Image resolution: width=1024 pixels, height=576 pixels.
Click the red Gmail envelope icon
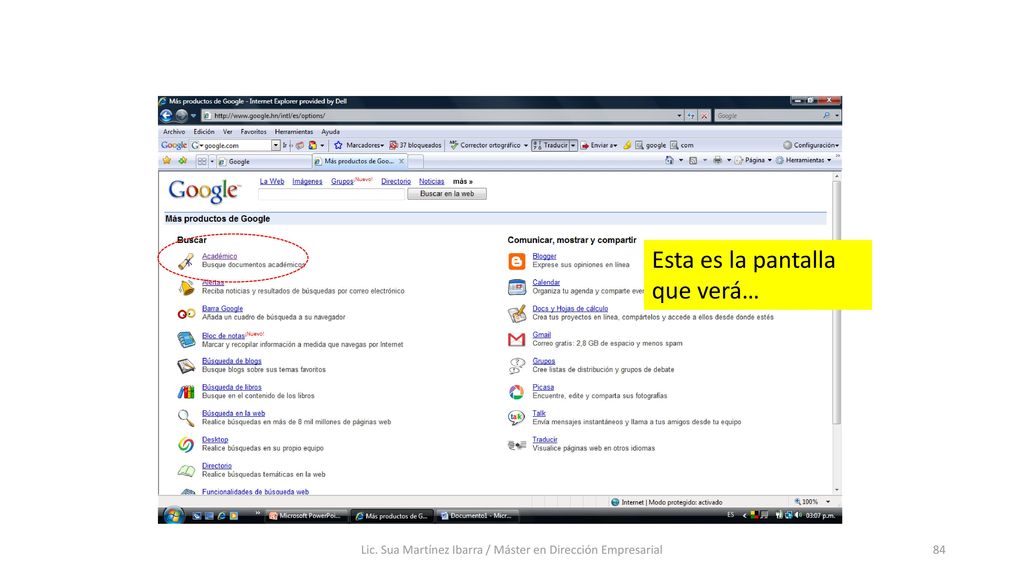(x=517, y=340)
